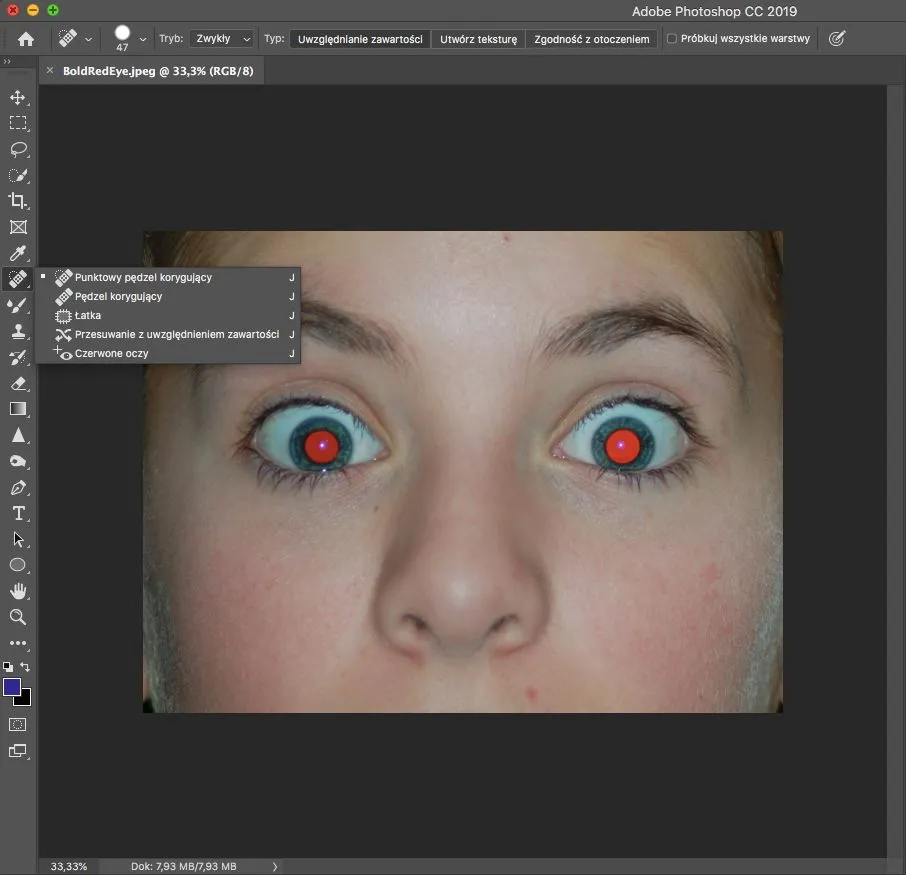The width and height of the screenshot is (906, 875).
Task: Activate the Zoom tool
Action: point(18,617)
